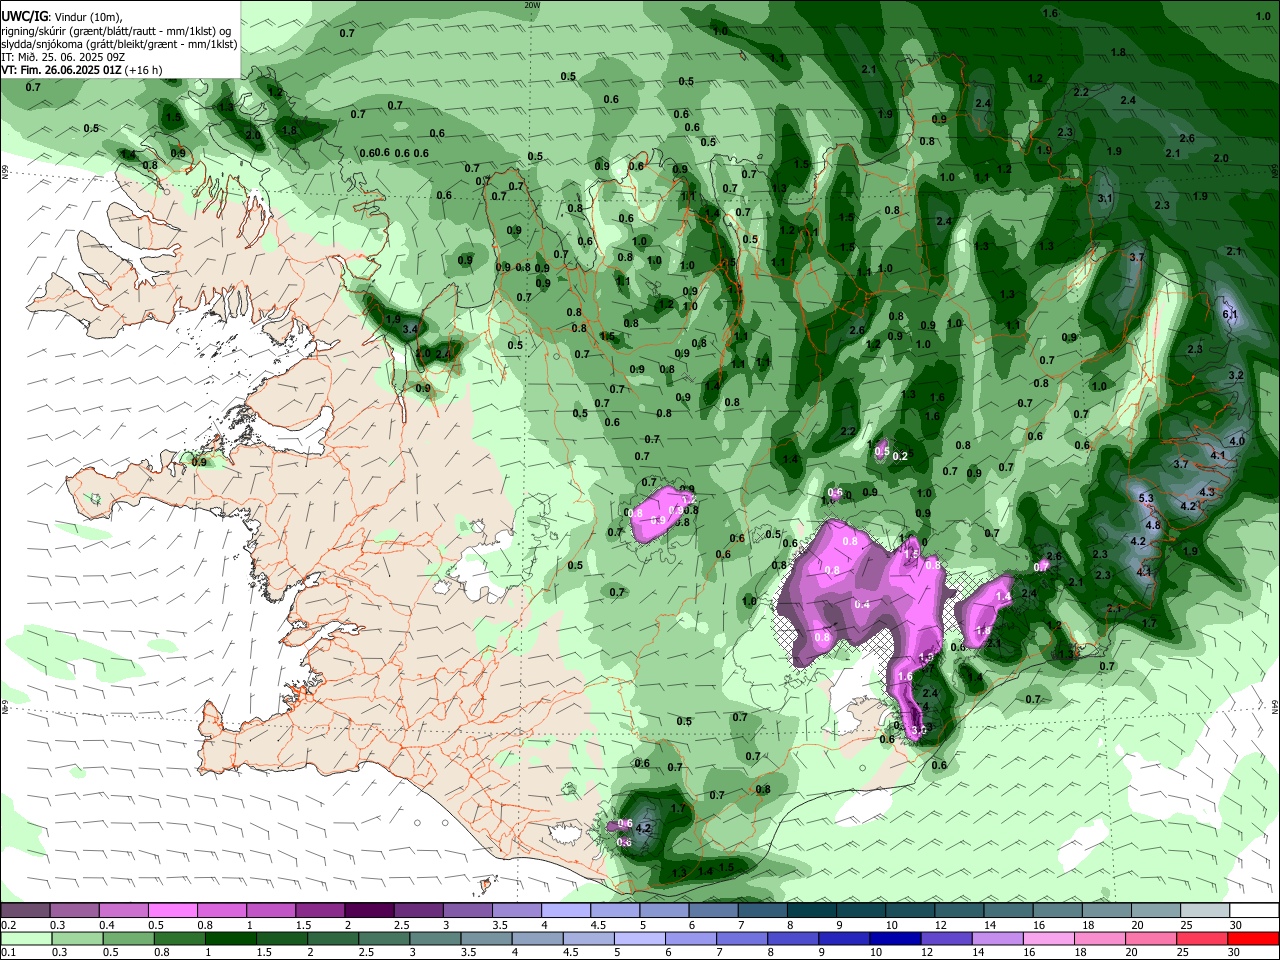Click the pale gray 25 mm snow swatch
Screen dimensions: 1280x960
1204,911
